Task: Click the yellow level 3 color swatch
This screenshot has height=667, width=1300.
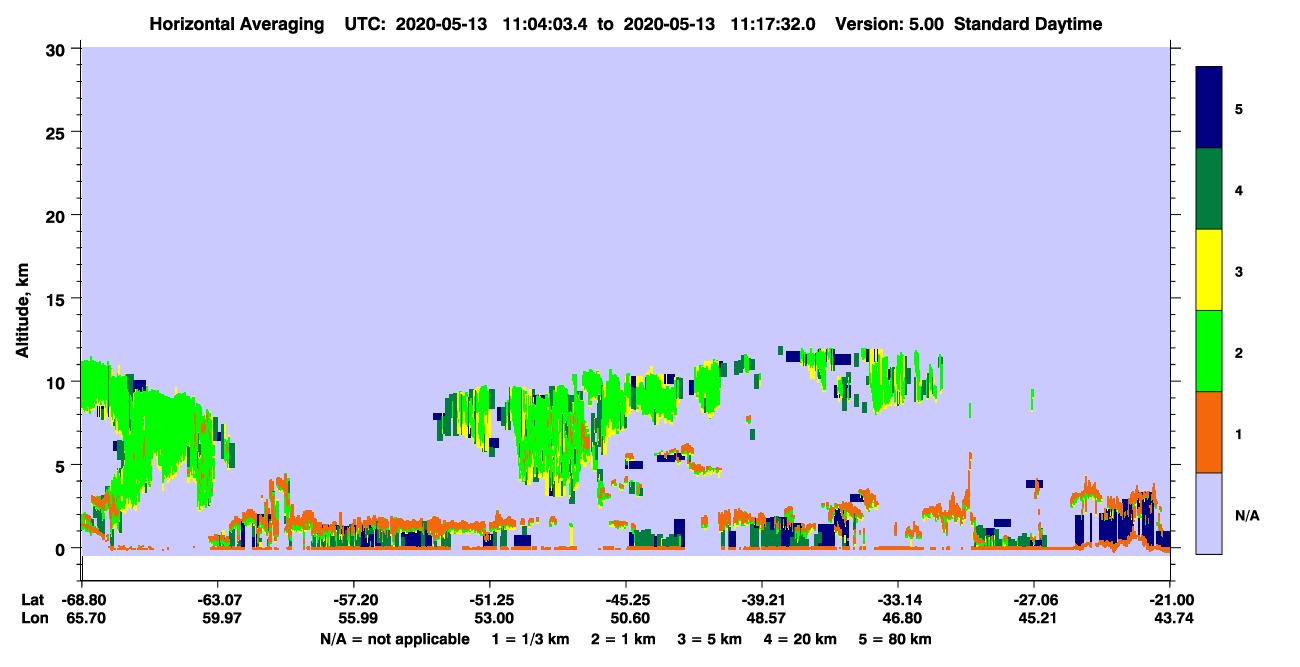Action: point(1209,270)
